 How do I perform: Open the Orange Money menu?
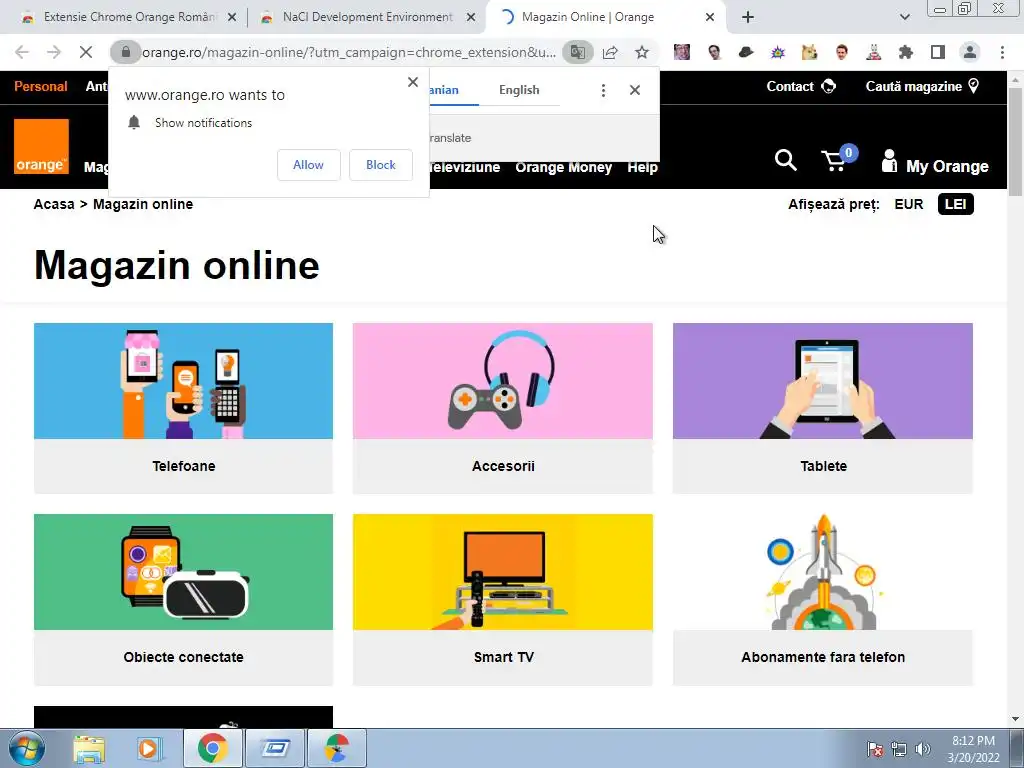564,167
